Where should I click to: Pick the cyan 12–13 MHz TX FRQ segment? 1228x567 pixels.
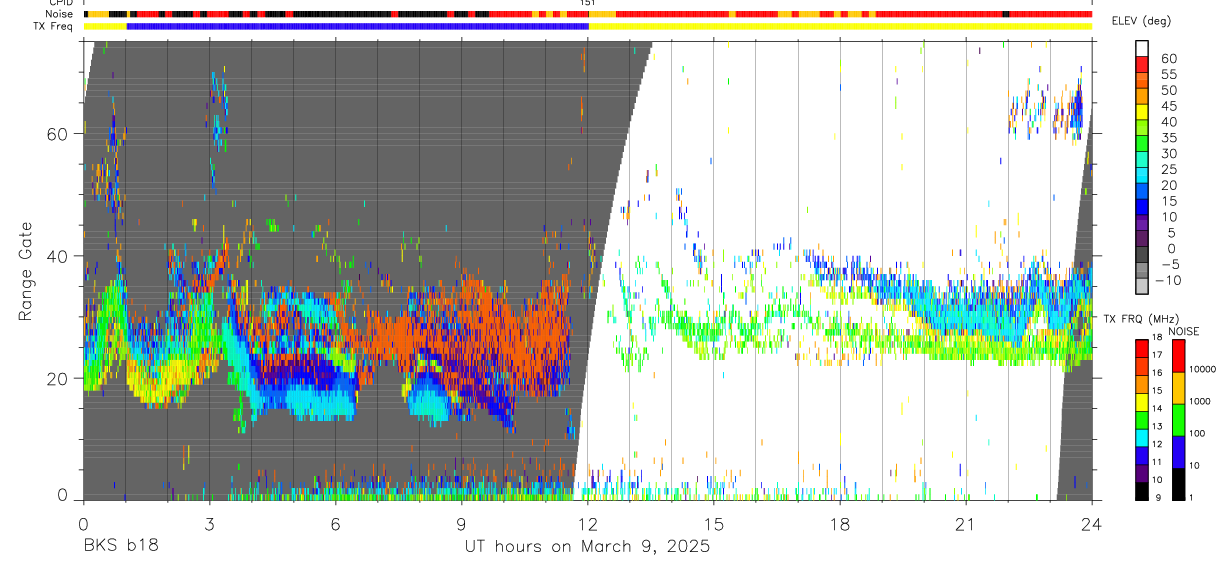[x=1142, y=437]
